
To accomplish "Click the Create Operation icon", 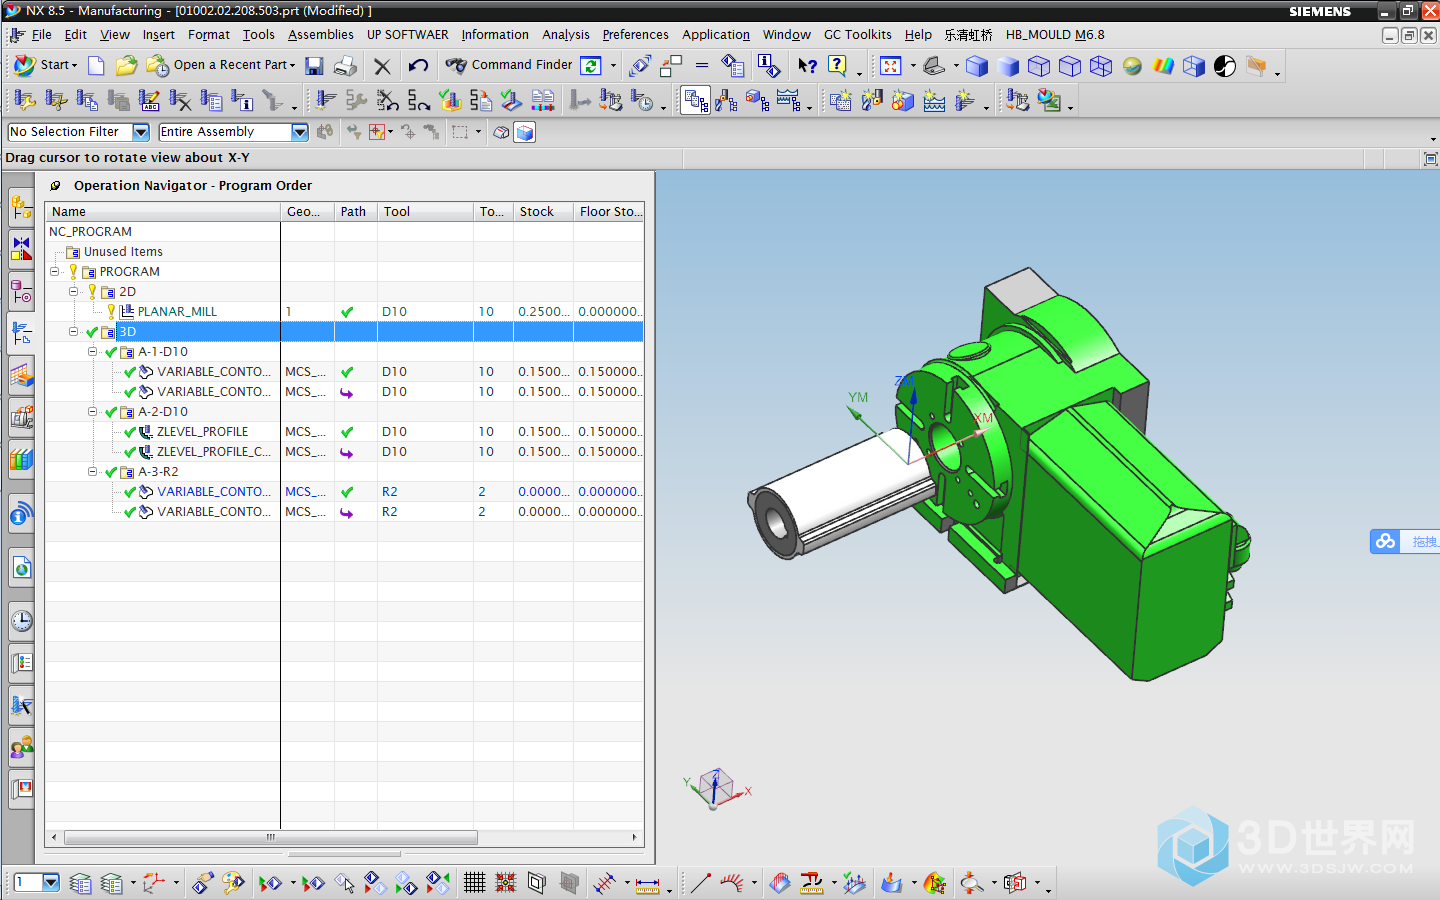I will coord(965,100).
